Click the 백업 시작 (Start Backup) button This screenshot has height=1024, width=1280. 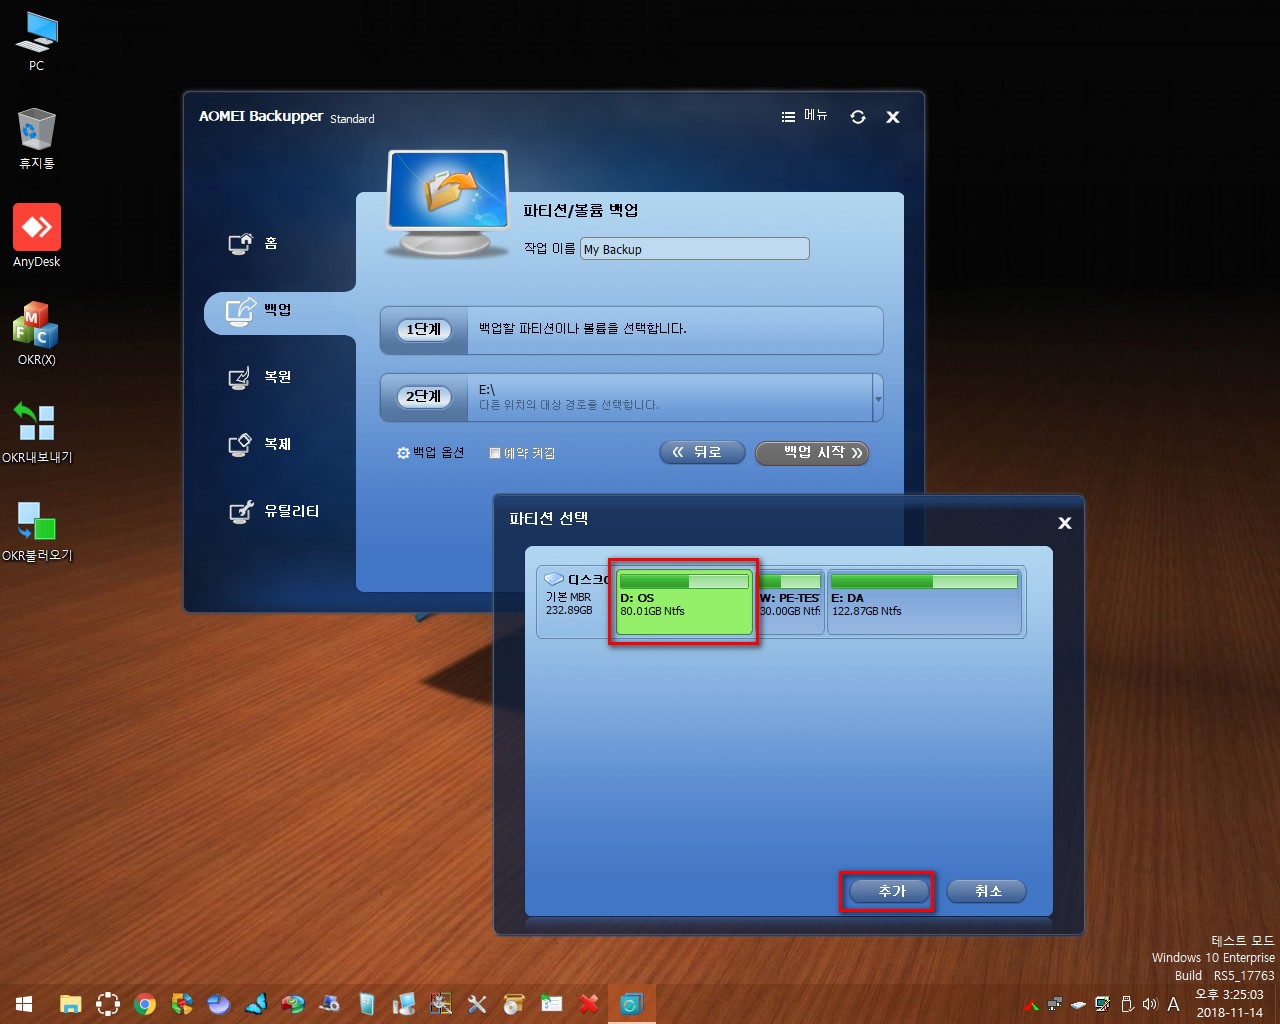812,453
